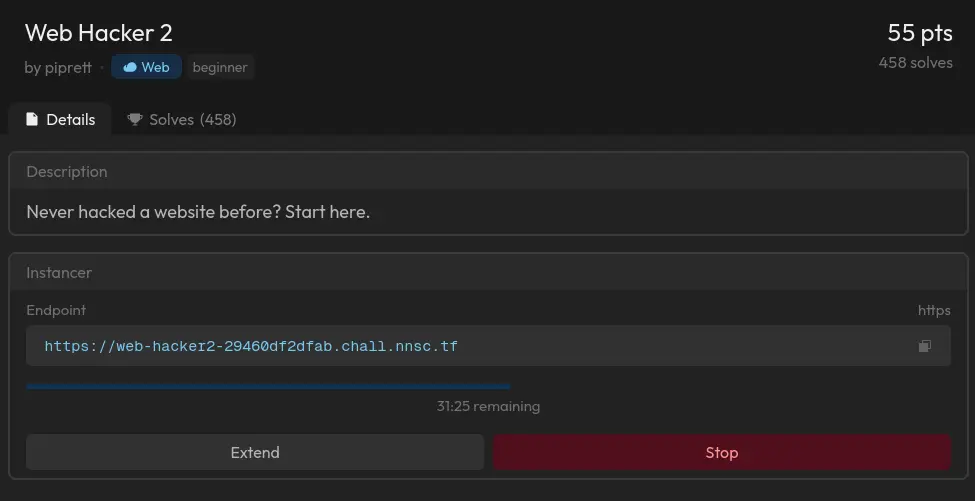Click the cloud icon in the Web tag

(130, 67)
